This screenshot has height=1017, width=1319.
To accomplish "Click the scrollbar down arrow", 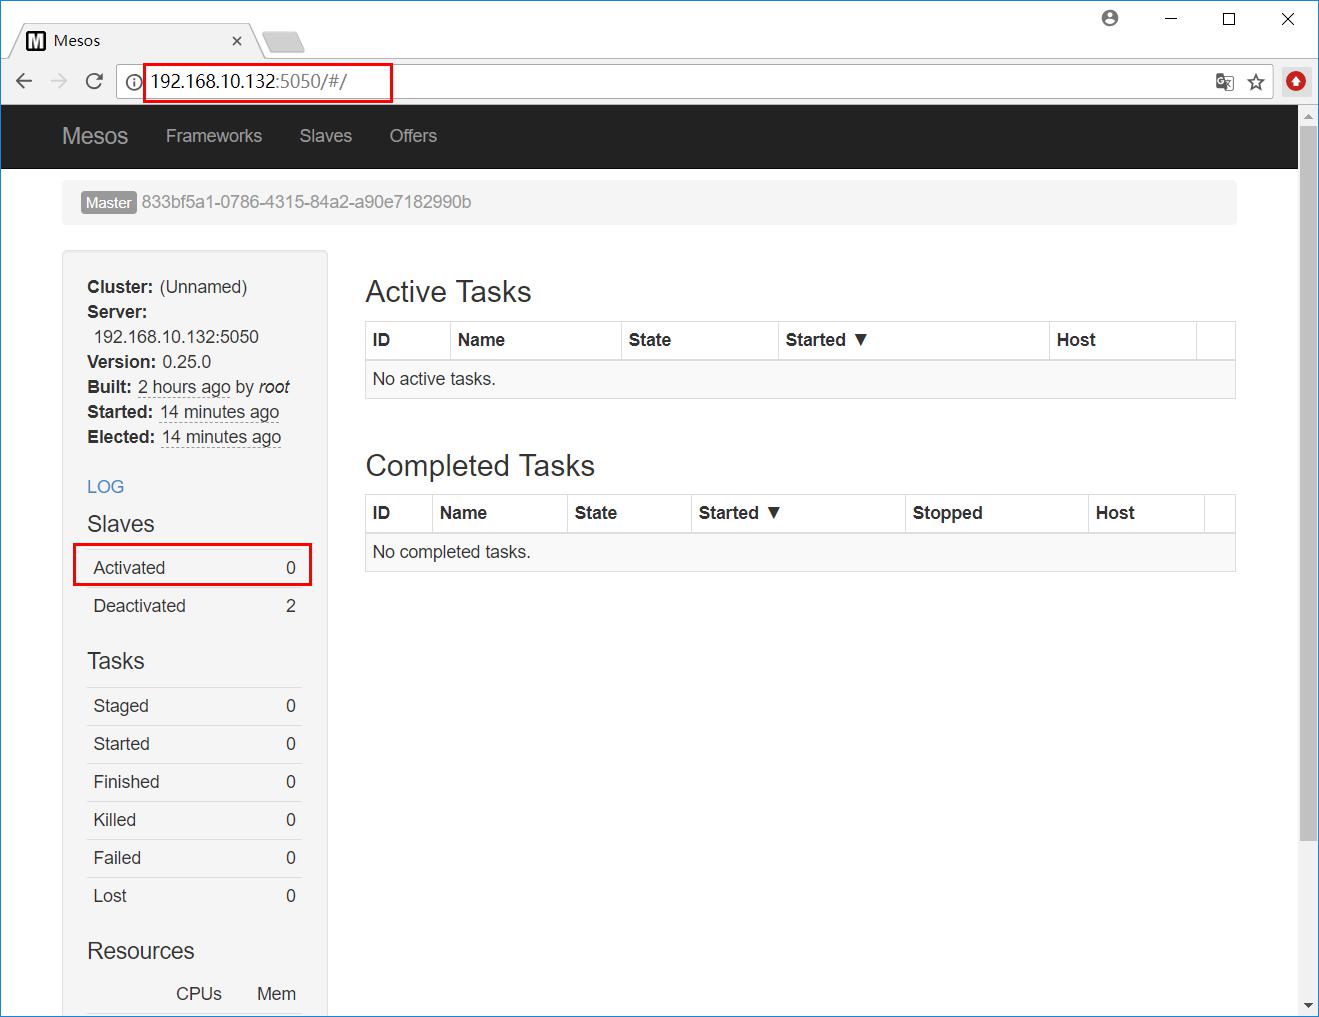I will point(1308,1005).
